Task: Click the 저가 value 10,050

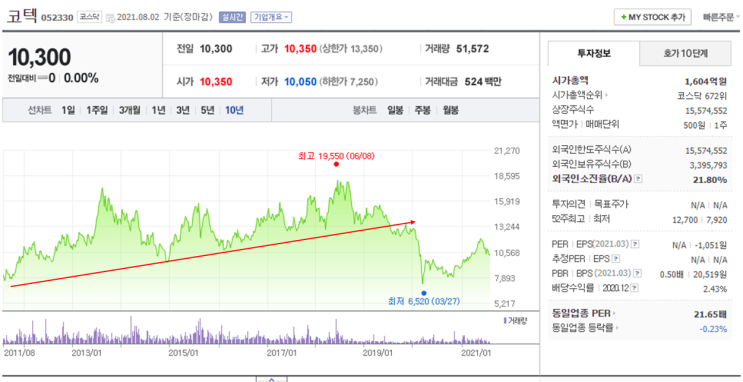Action: coord(300,82)
